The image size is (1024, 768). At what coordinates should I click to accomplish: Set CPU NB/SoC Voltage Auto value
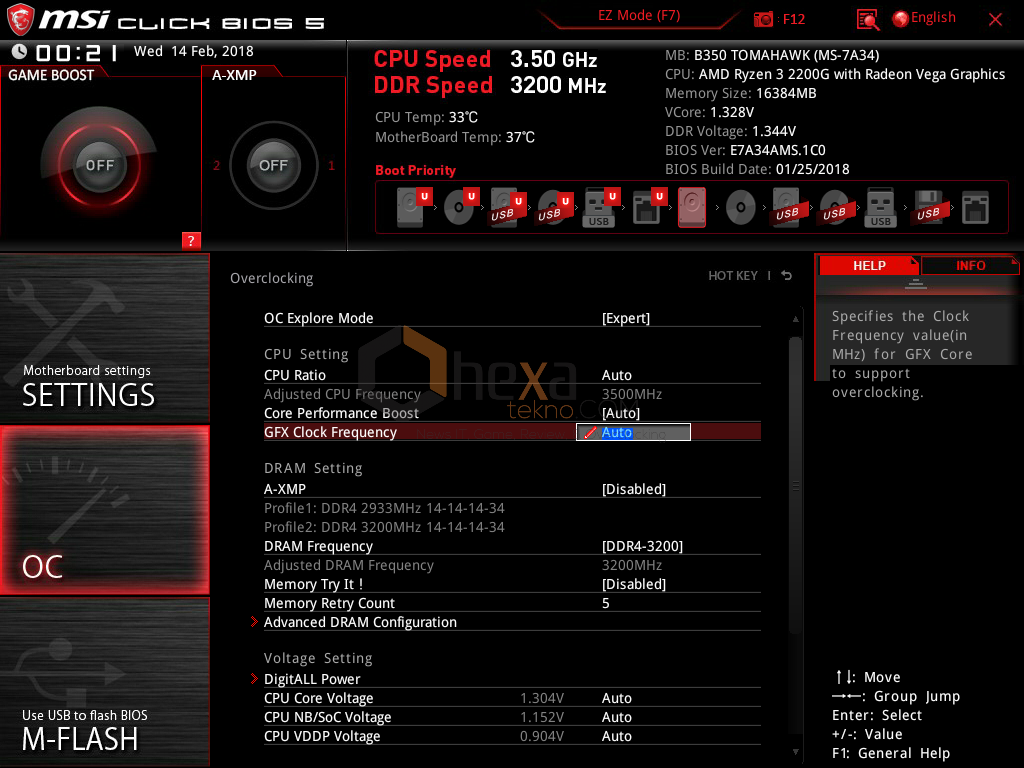(616, 717)
